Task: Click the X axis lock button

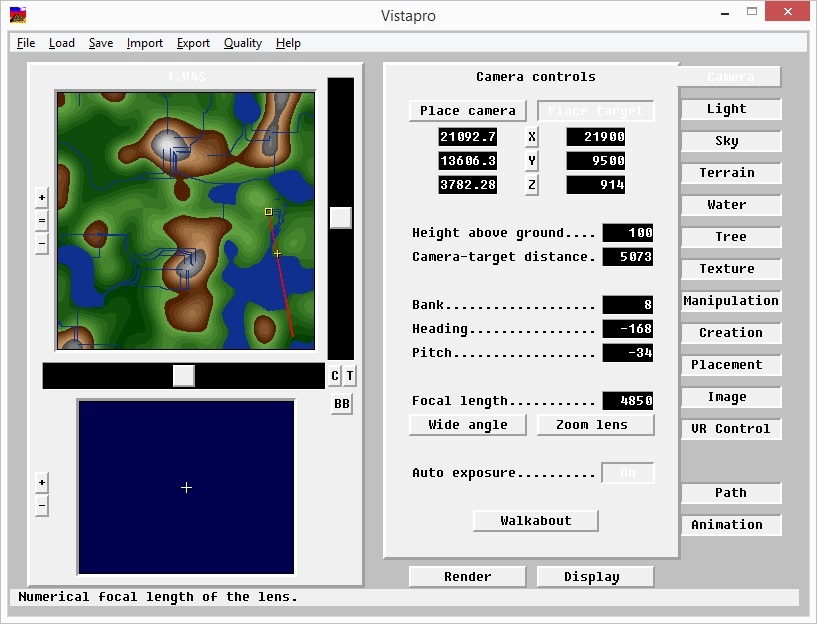Action: [531, 137]
